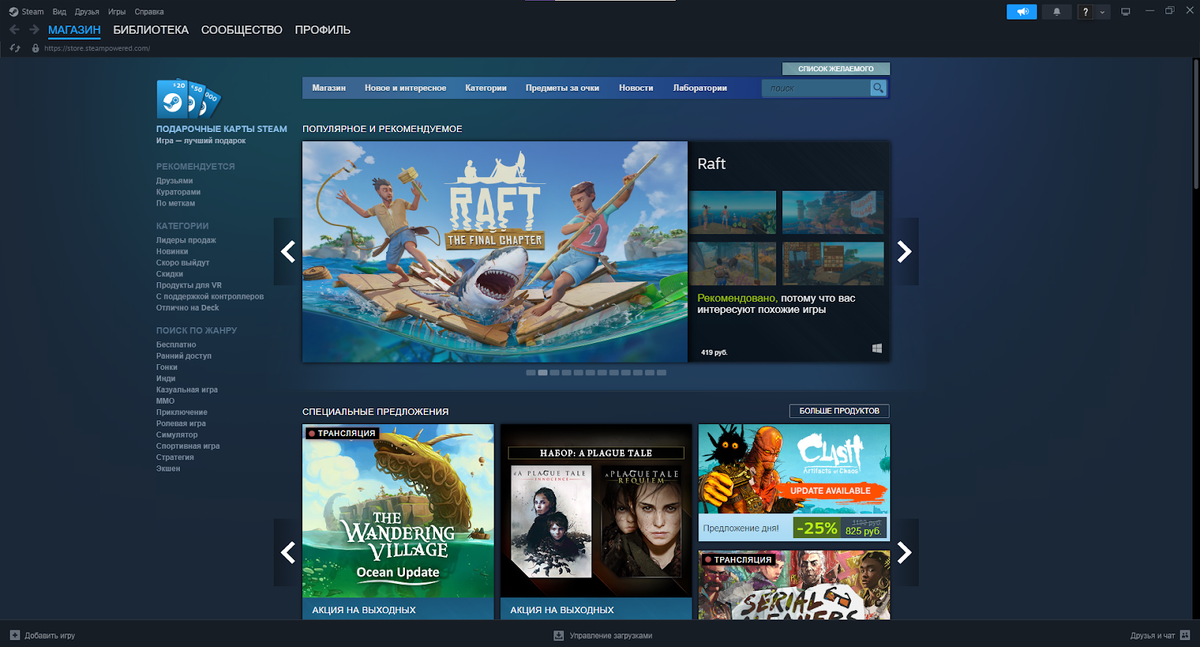This screenshot has width=1200, height=647.
Task: Open the Raft featured banner
Action: (x=495, y=251)
